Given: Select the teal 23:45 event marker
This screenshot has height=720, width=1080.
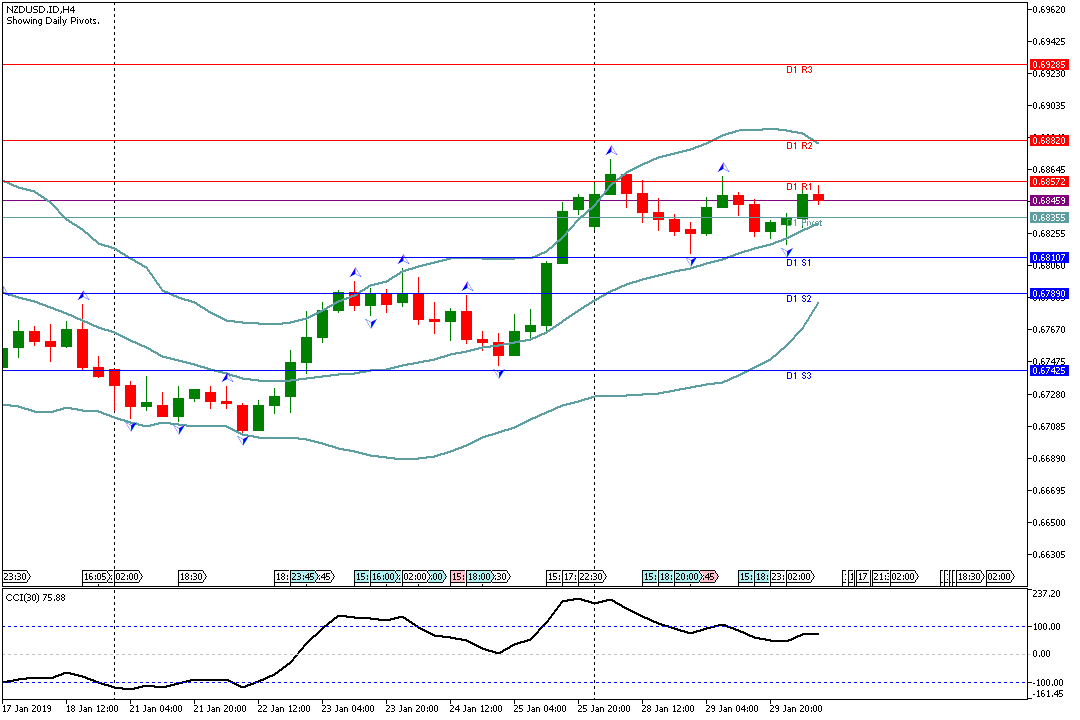Looking at the screenshot, I should (x=303, y=577).
